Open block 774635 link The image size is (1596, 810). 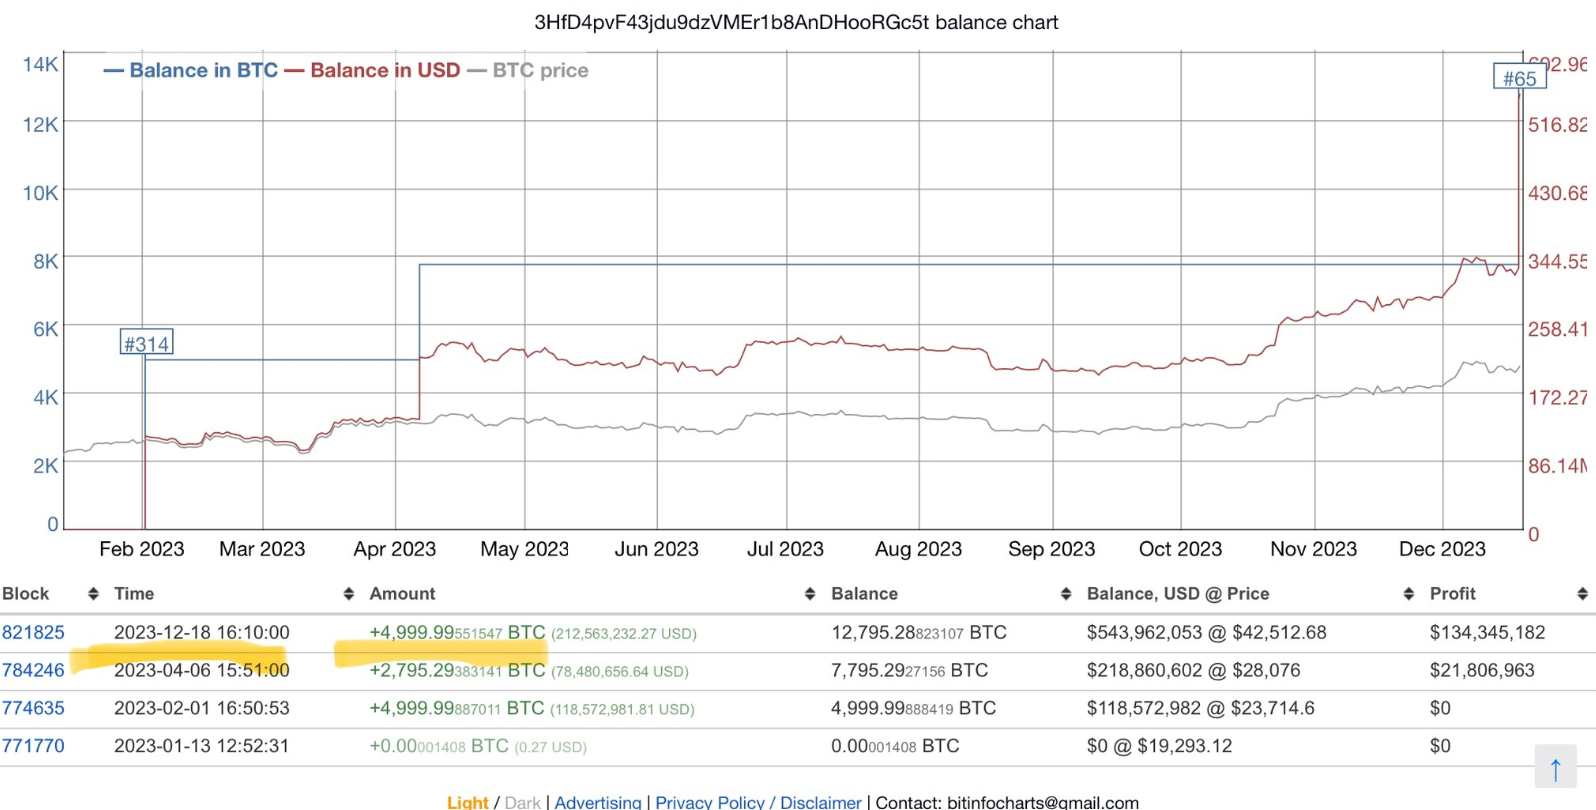tap(33, 709)
